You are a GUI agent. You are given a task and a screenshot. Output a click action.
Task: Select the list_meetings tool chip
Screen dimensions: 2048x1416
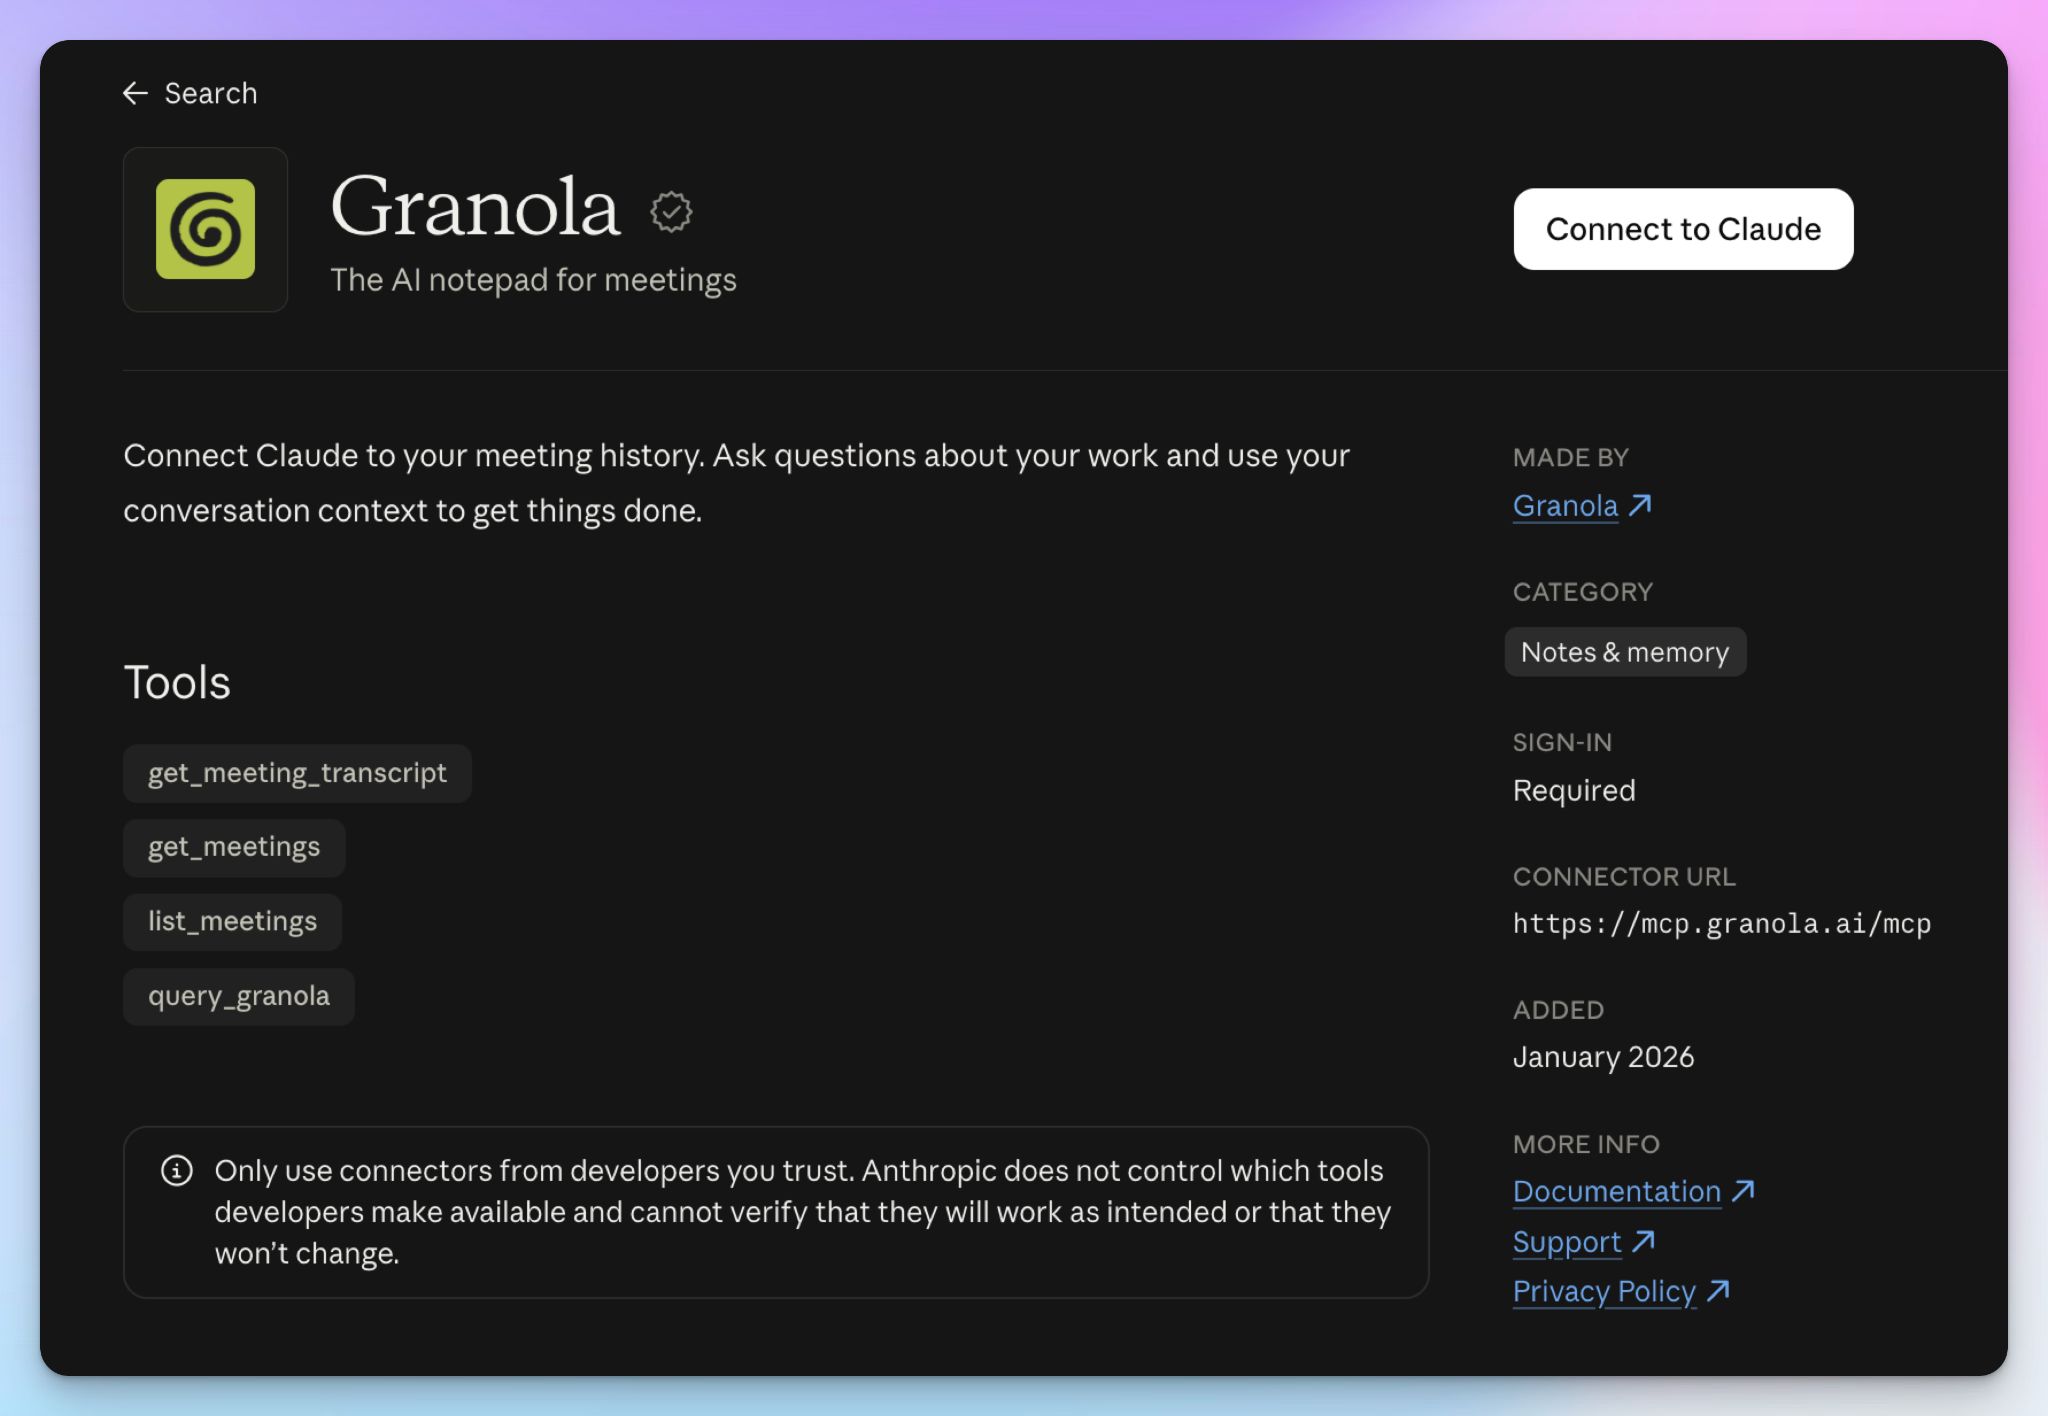(x=232, y=921)
